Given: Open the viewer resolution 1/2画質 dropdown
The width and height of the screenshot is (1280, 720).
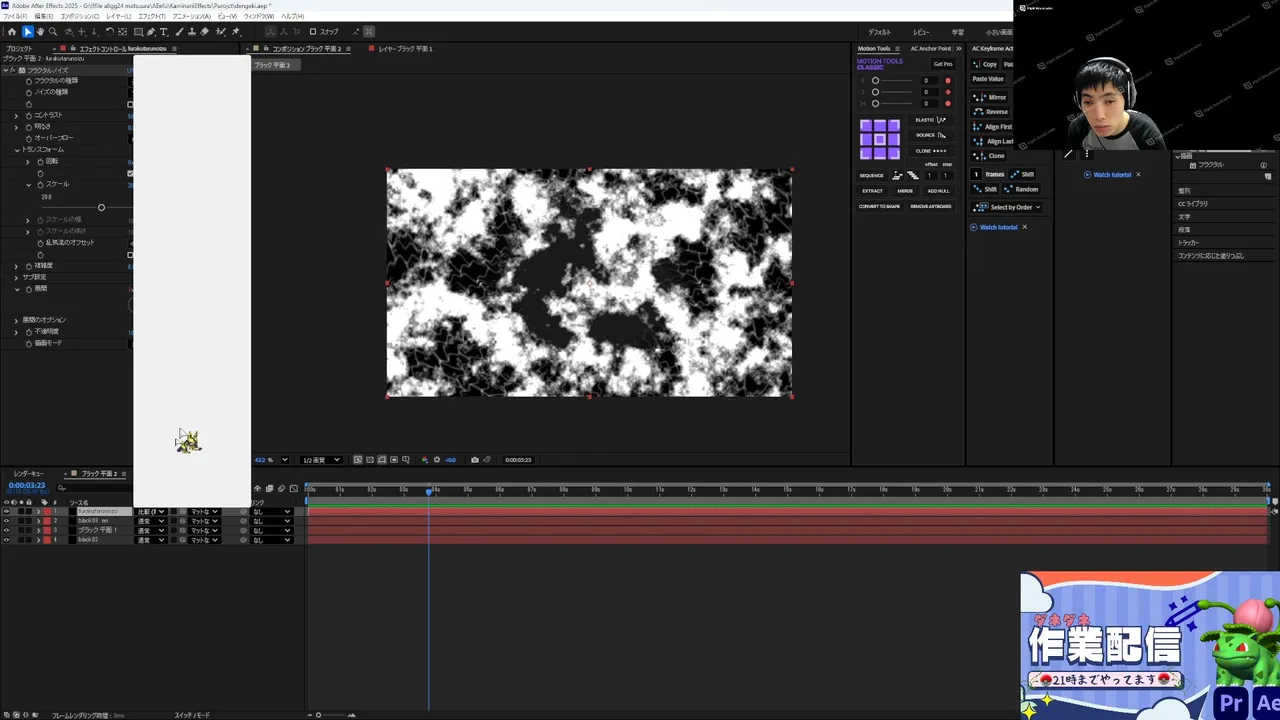Looking at the screenshot, I should pyautogui.click(x=321, y=460).
